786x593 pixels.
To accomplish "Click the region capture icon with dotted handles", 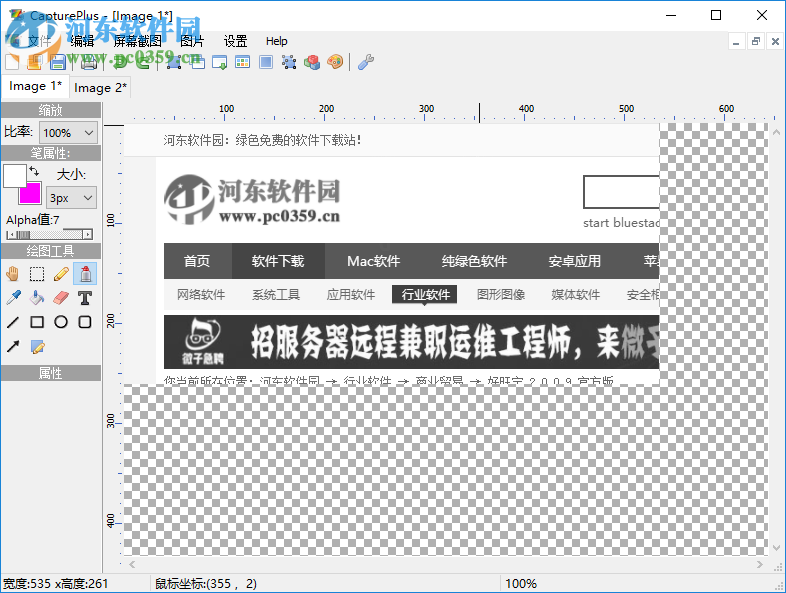I will 289,62.
